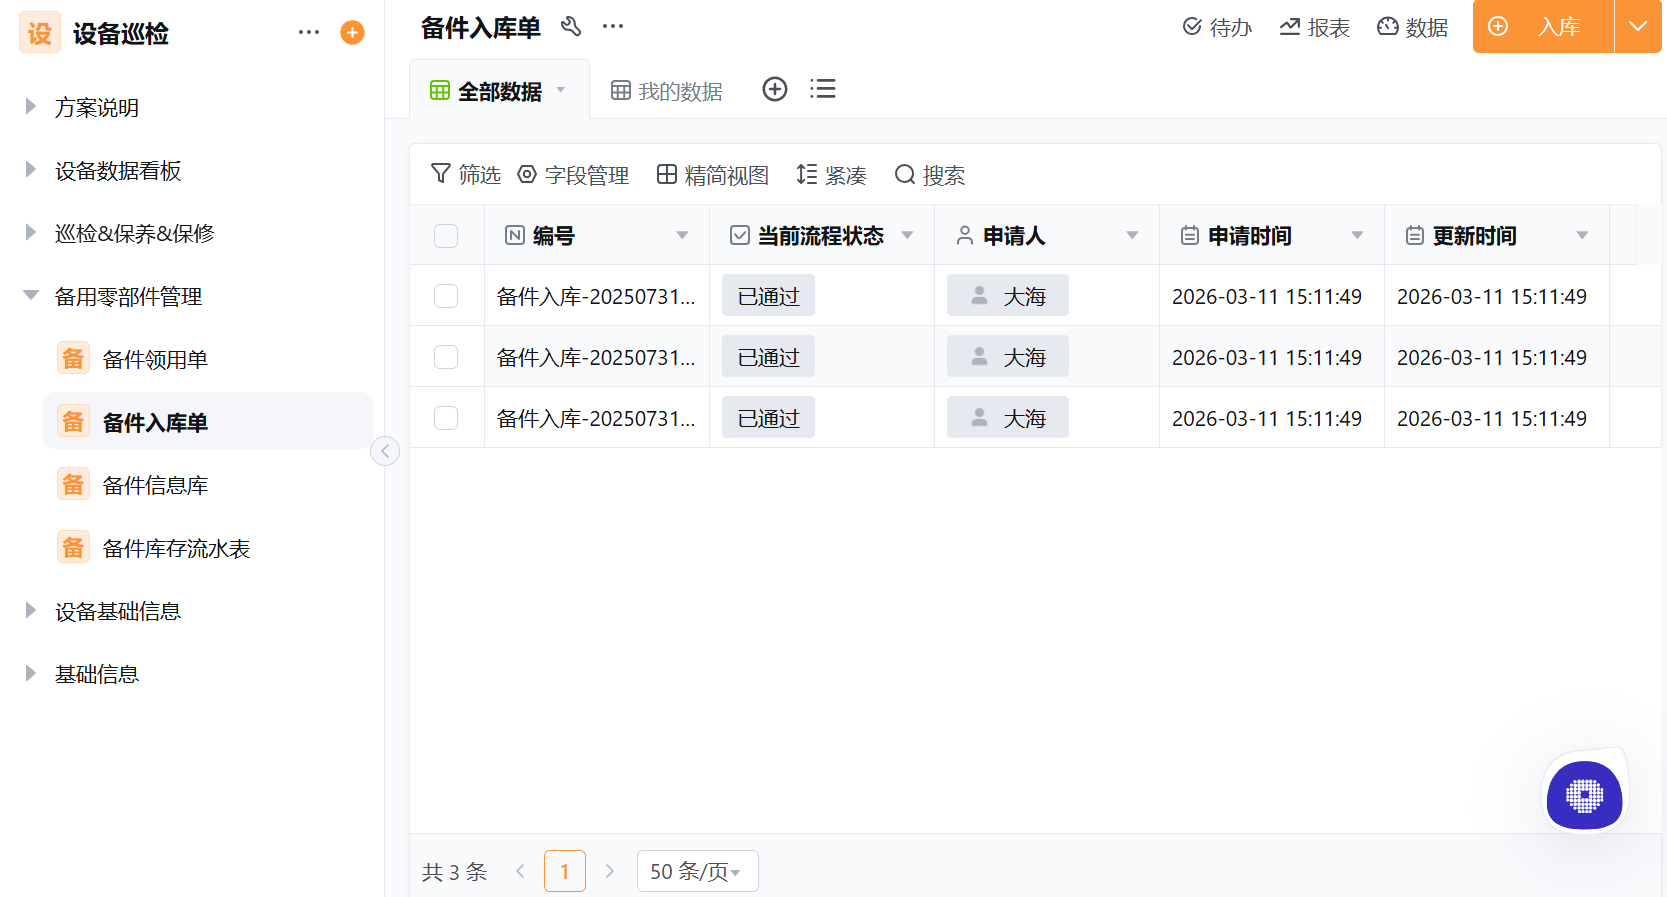Expand the 设备数据看板 tree node

click(x=31, y=169)
